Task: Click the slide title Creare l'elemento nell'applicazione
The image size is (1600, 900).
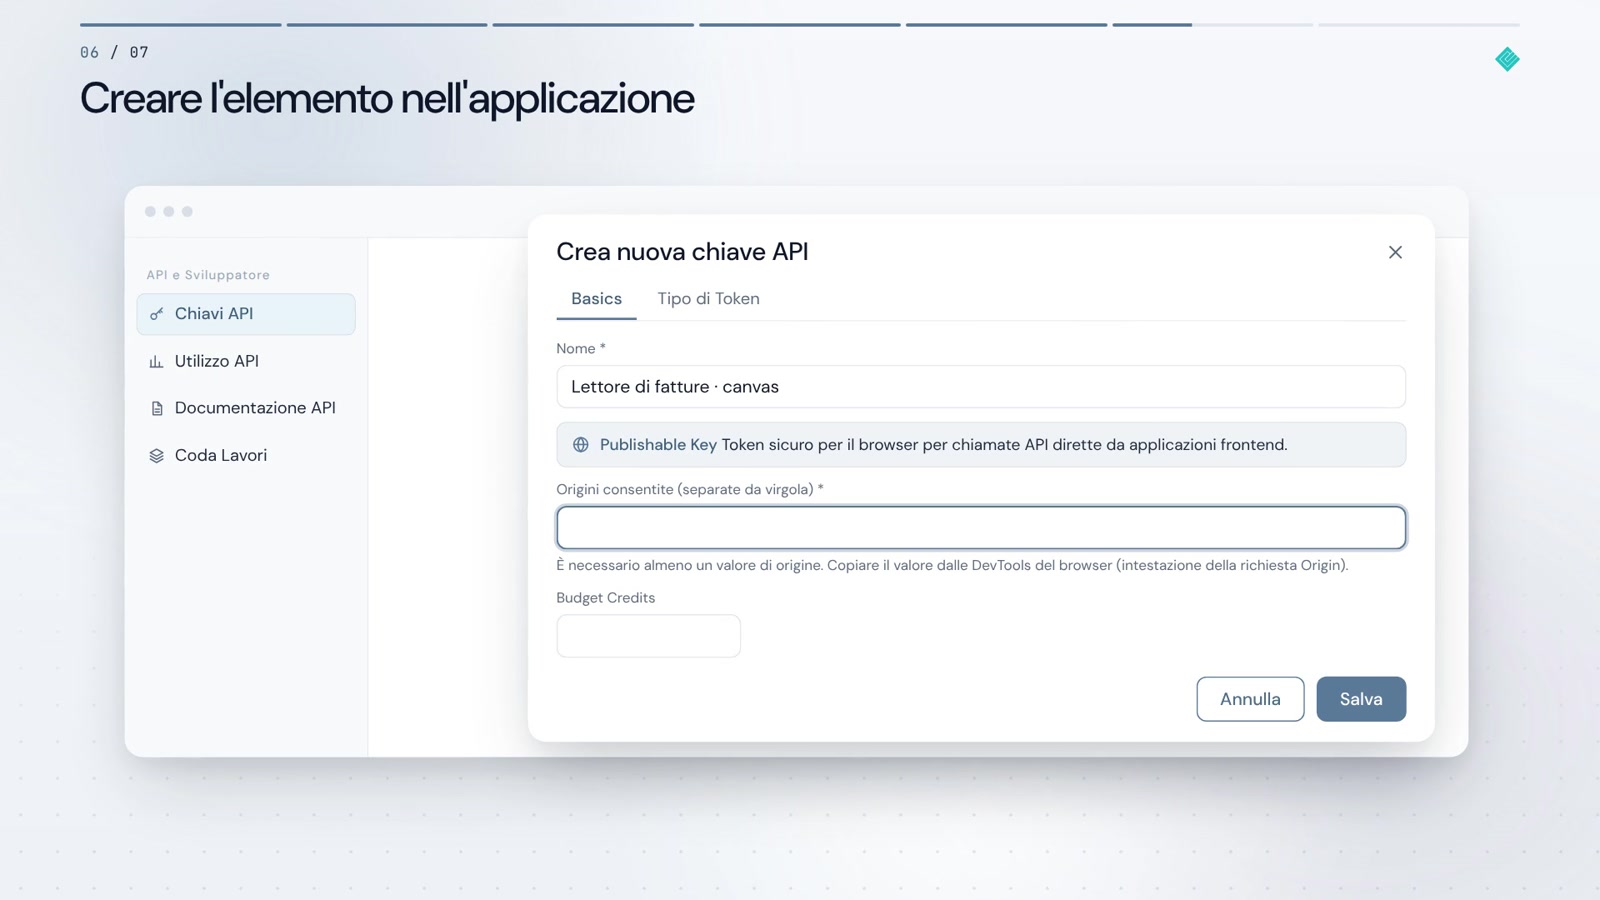Action: [387, 99]
